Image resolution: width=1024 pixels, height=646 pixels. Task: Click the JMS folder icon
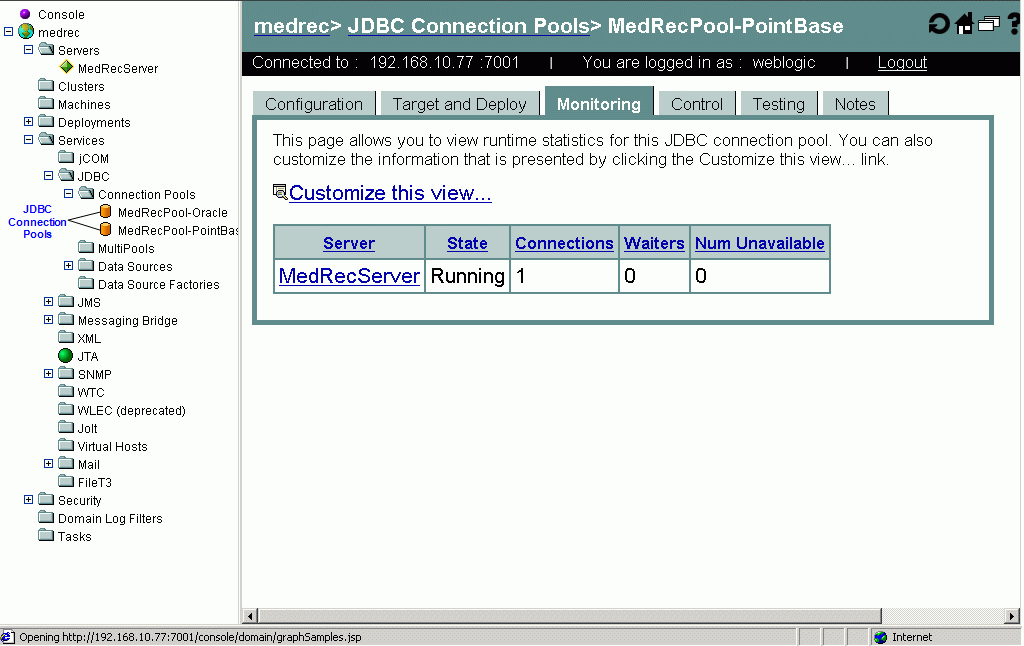coord(66,301)
